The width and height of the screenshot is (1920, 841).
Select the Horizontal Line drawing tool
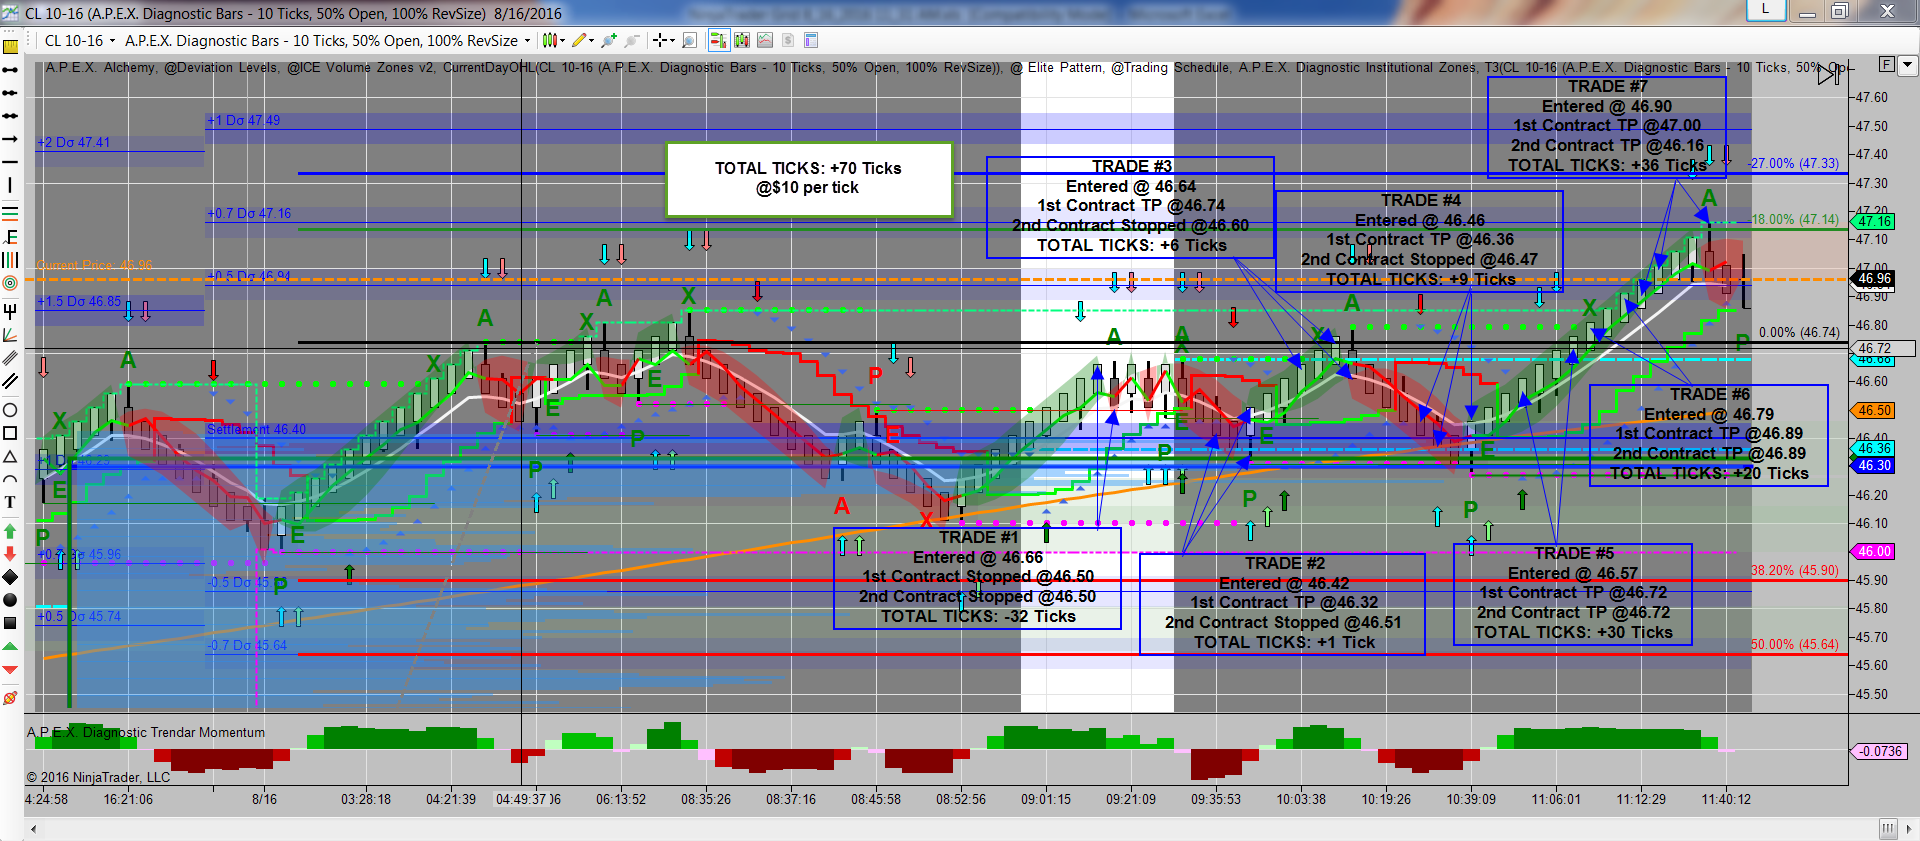(10, 162)
